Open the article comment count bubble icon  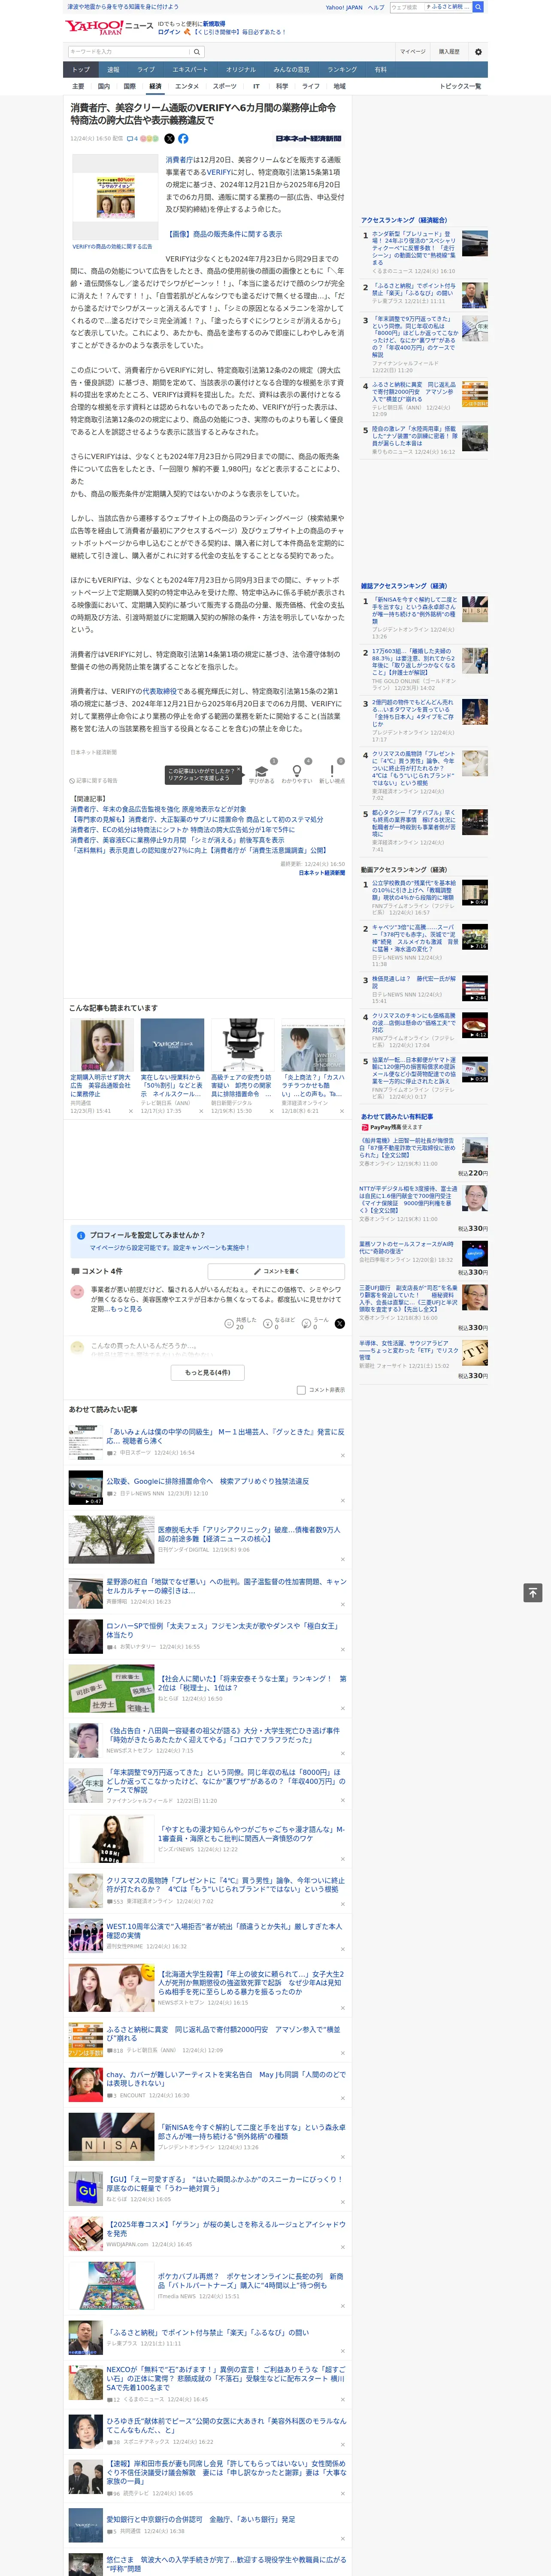[130, 139]
